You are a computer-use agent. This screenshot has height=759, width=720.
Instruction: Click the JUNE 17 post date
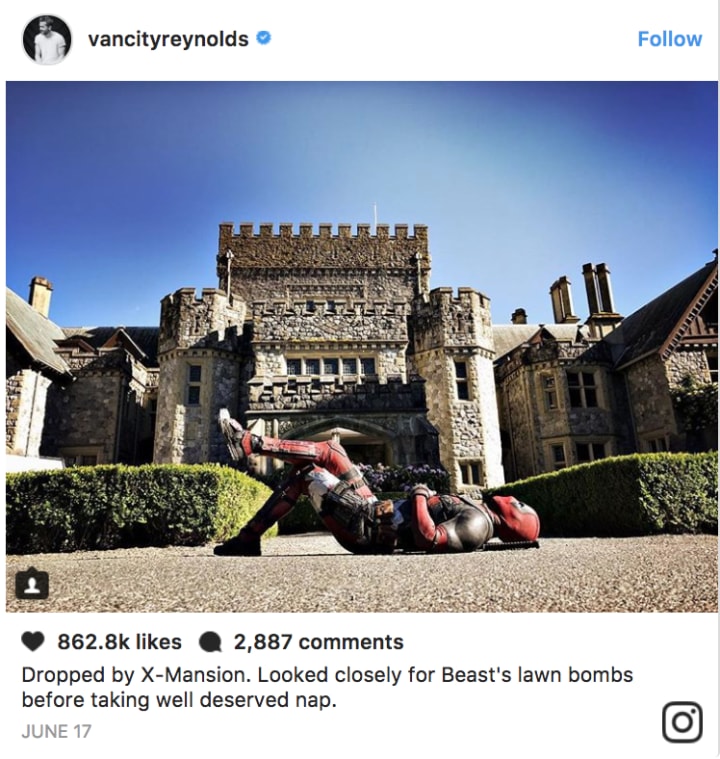click(x=56, y=731)
